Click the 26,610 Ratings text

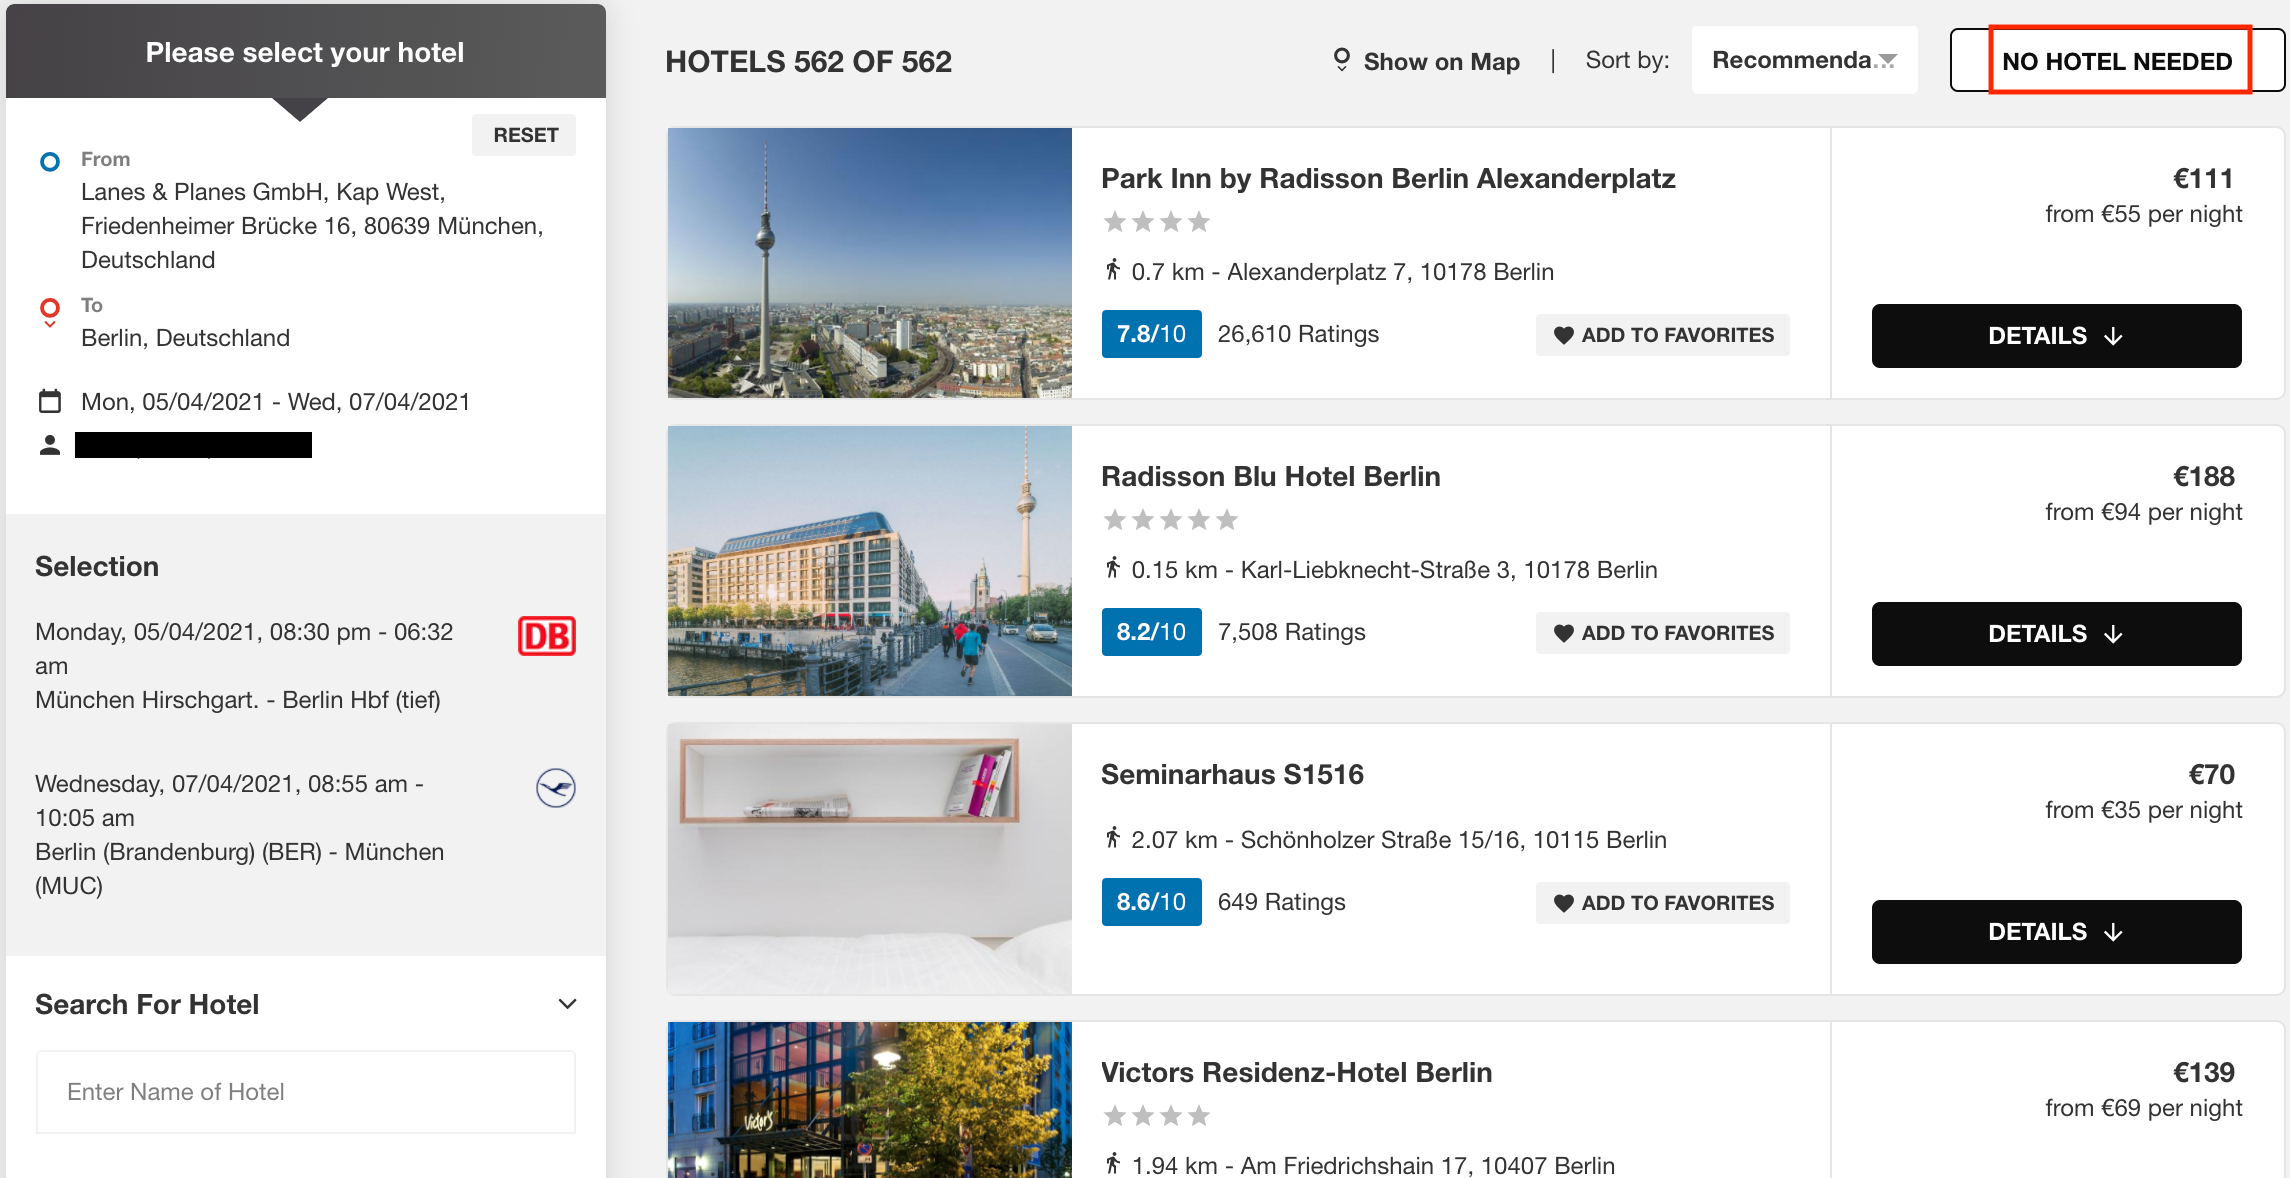[1298, 334]
